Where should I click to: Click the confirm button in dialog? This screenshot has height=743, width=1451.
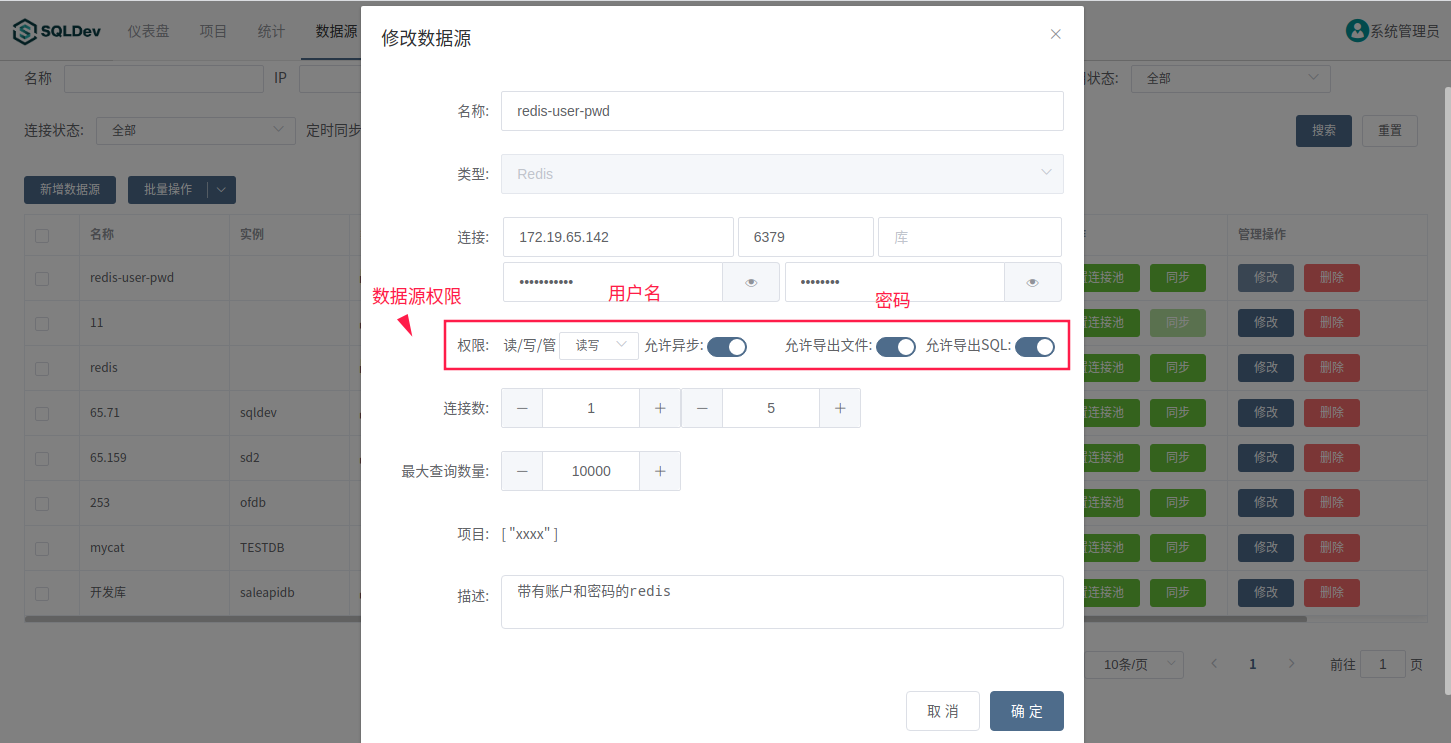tap(1026, 711)
